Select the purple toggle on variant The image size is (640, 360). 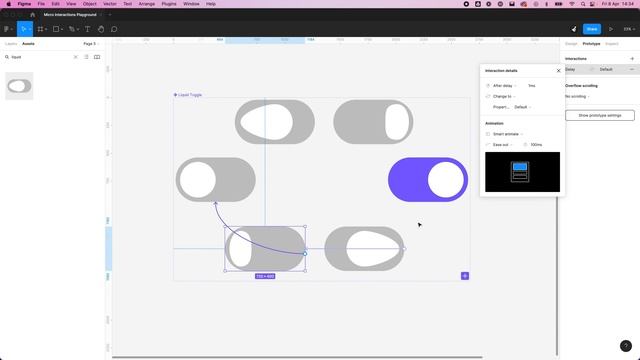click(428, 180)
